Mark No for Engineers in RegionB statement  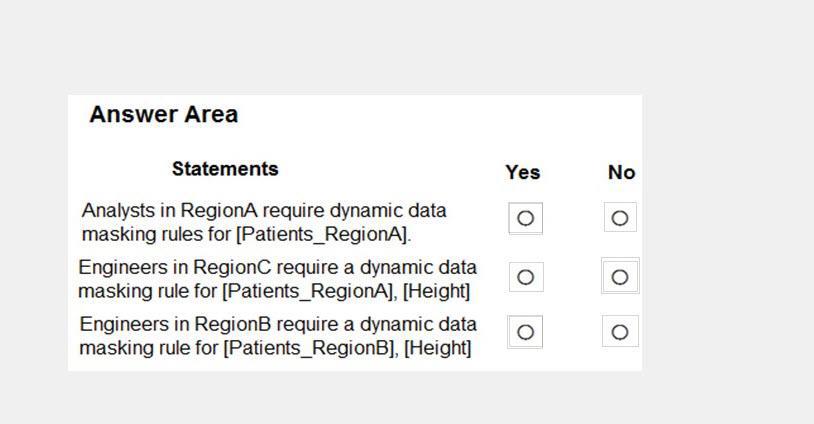[x=620, y=332]
